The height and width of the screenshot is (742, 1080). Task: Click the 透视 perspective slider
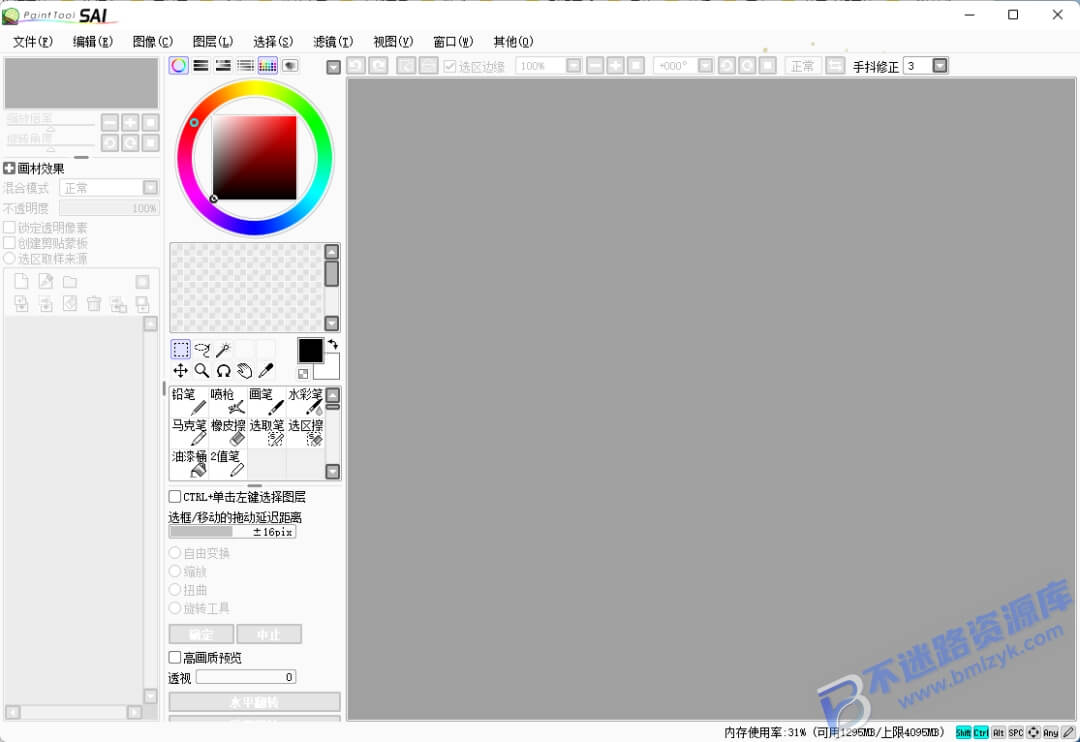coord(246,677)
